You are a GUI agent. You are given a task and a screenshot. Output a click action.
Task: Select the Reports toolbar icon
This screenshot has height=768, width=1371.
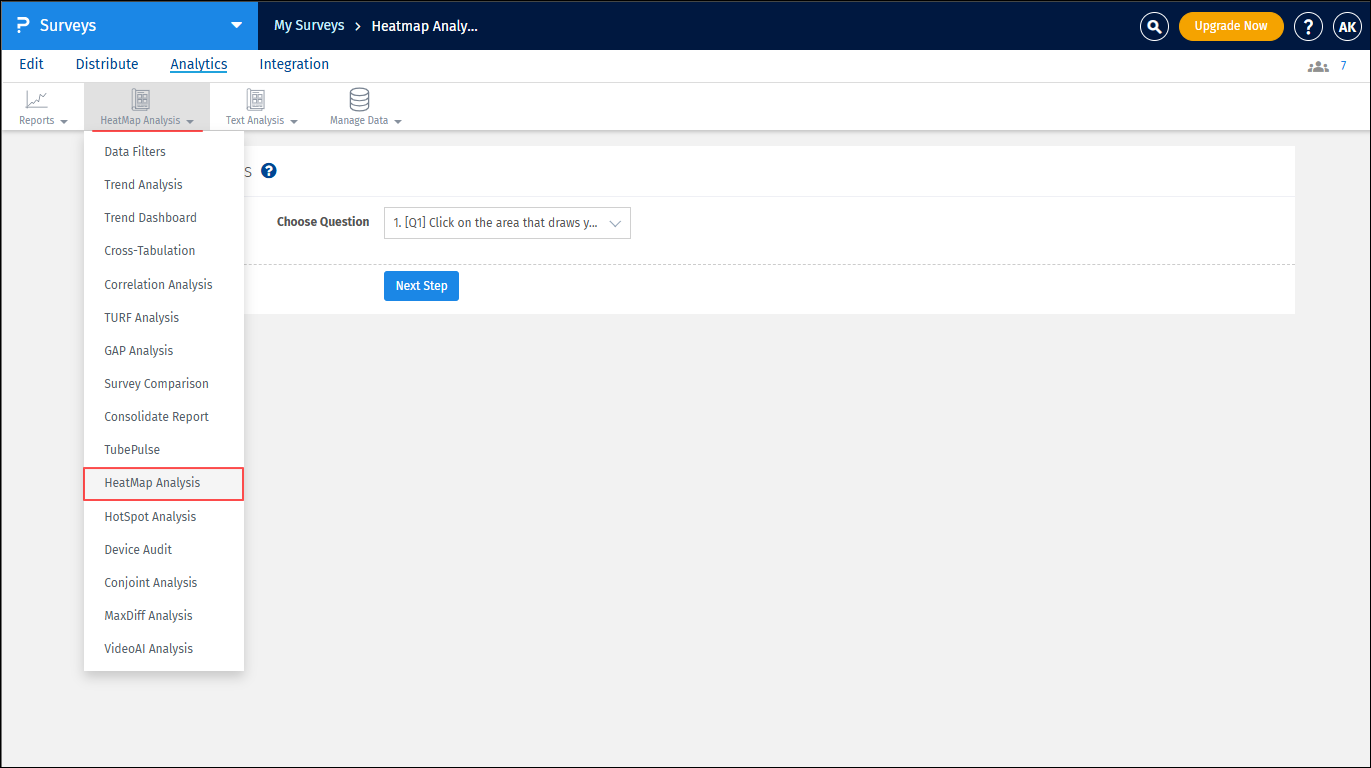[37, 100]
